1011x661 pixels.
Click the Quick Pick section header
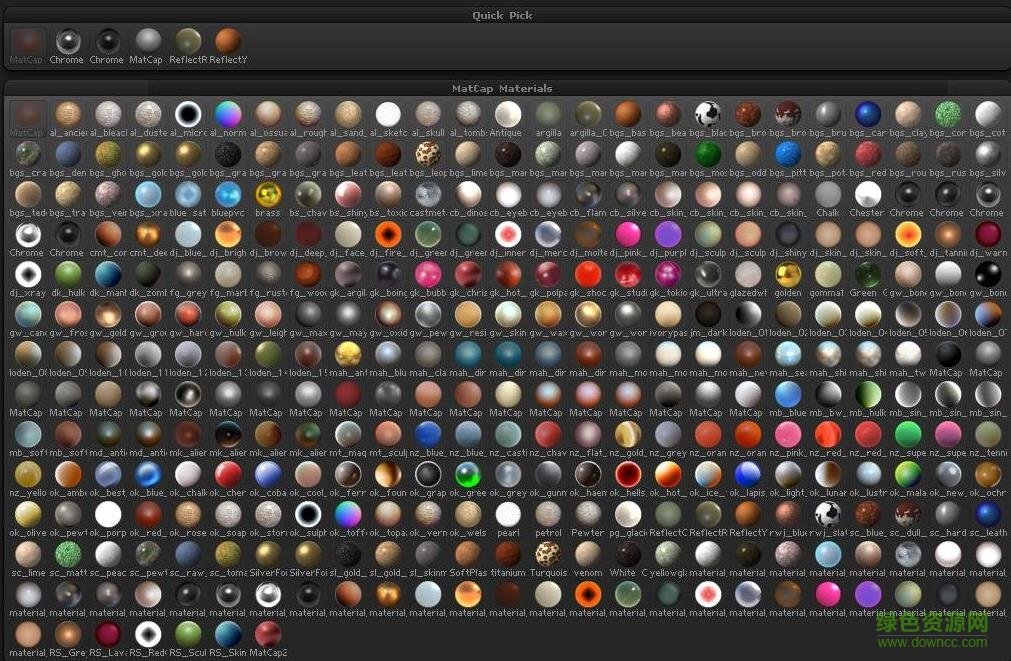tap(502, 15)
